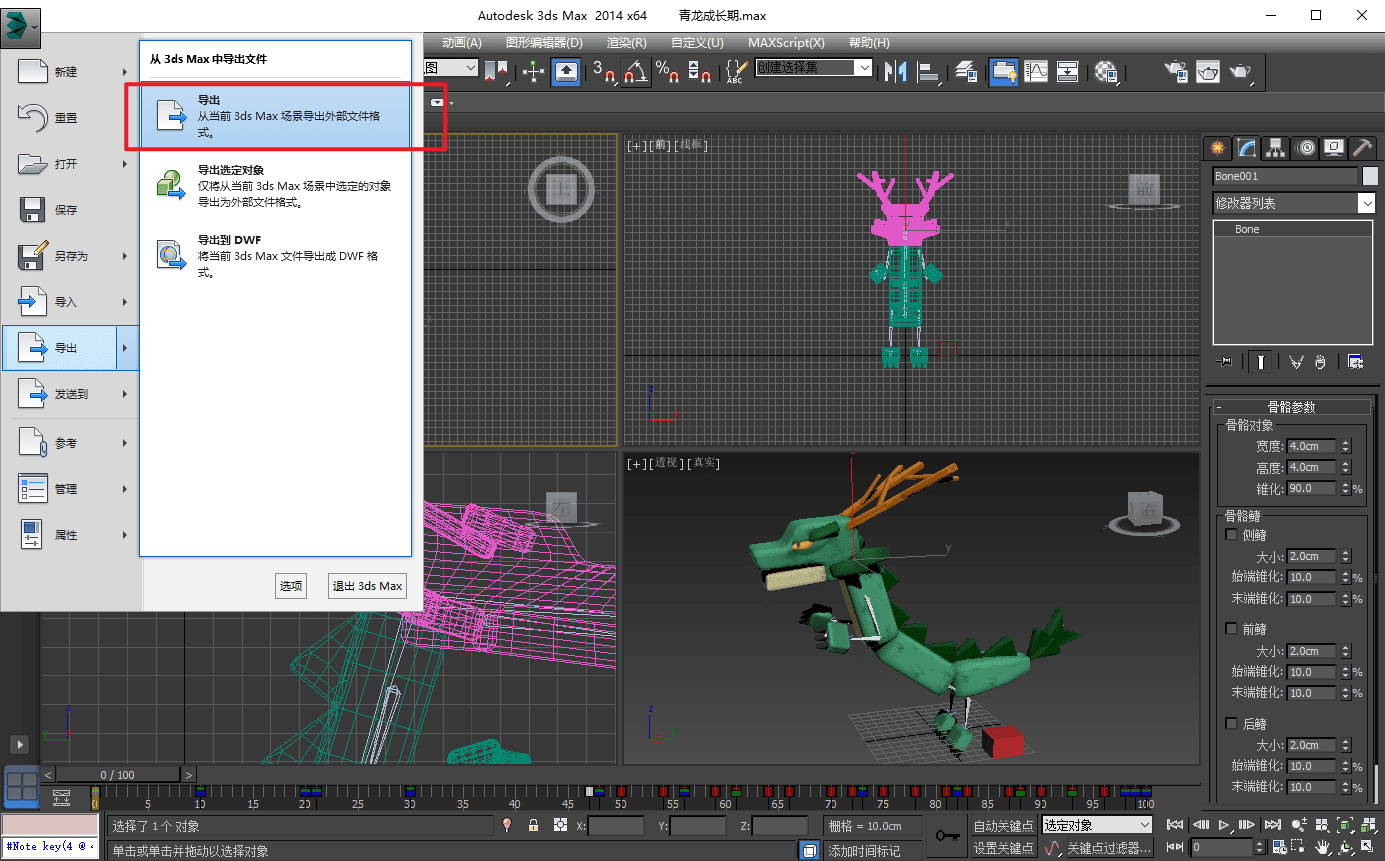Screen dimensions: 1385x861
Task: Open the 打开 application menu item
Action: [69, 164]
